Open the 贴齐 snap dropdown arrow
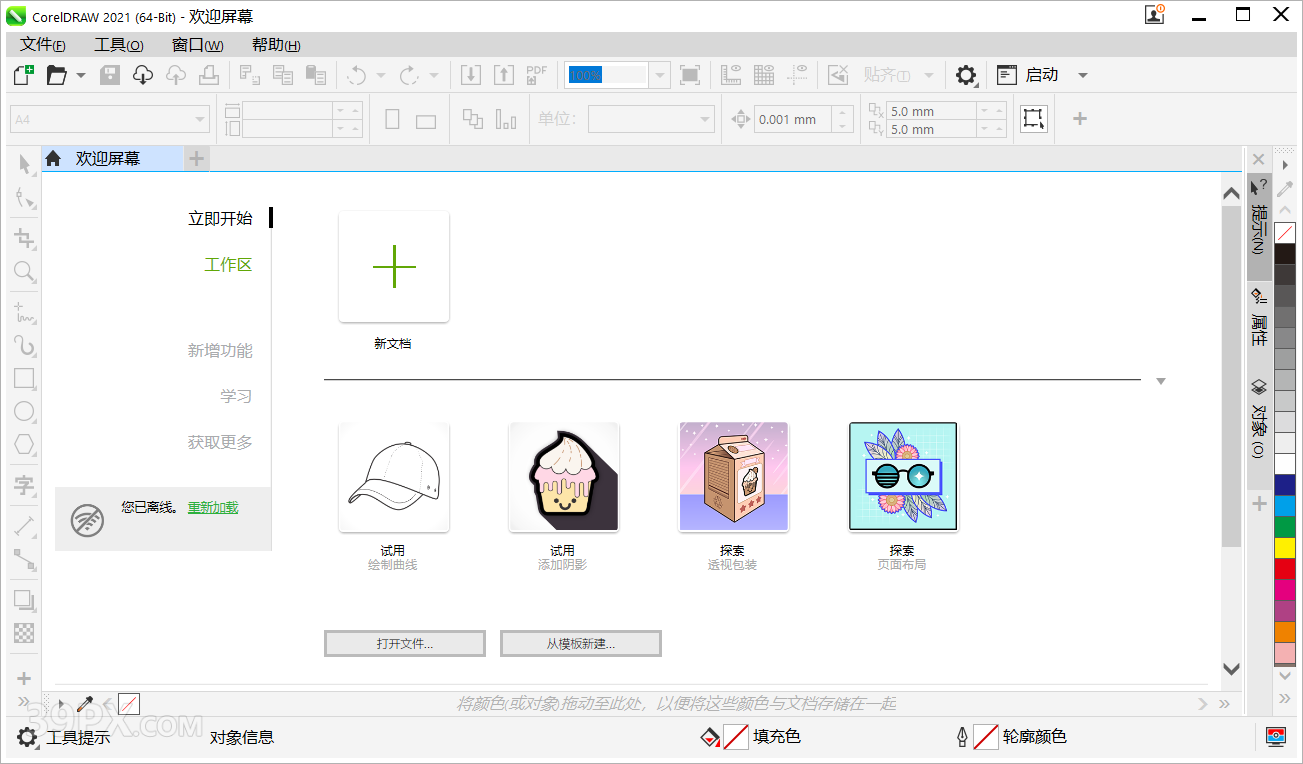The image size is (1303, 764). (929, 75)
